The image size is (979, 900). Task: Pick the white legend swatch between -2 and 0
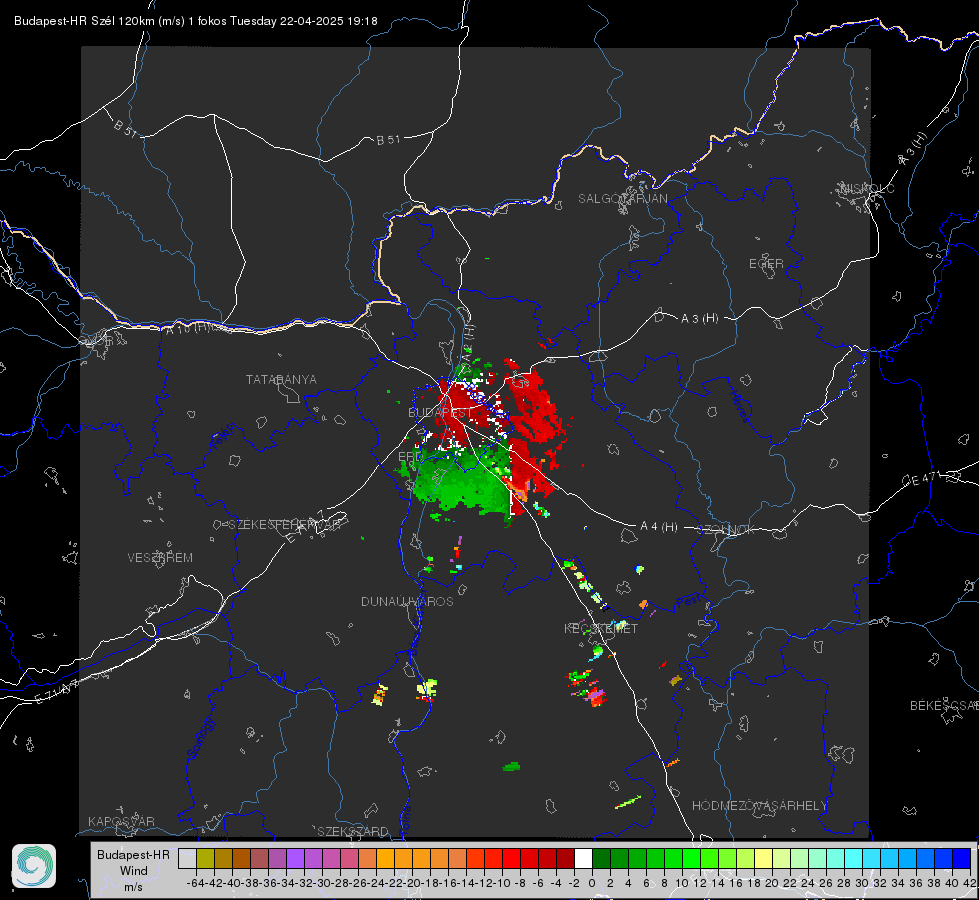(x=583, y=858)
